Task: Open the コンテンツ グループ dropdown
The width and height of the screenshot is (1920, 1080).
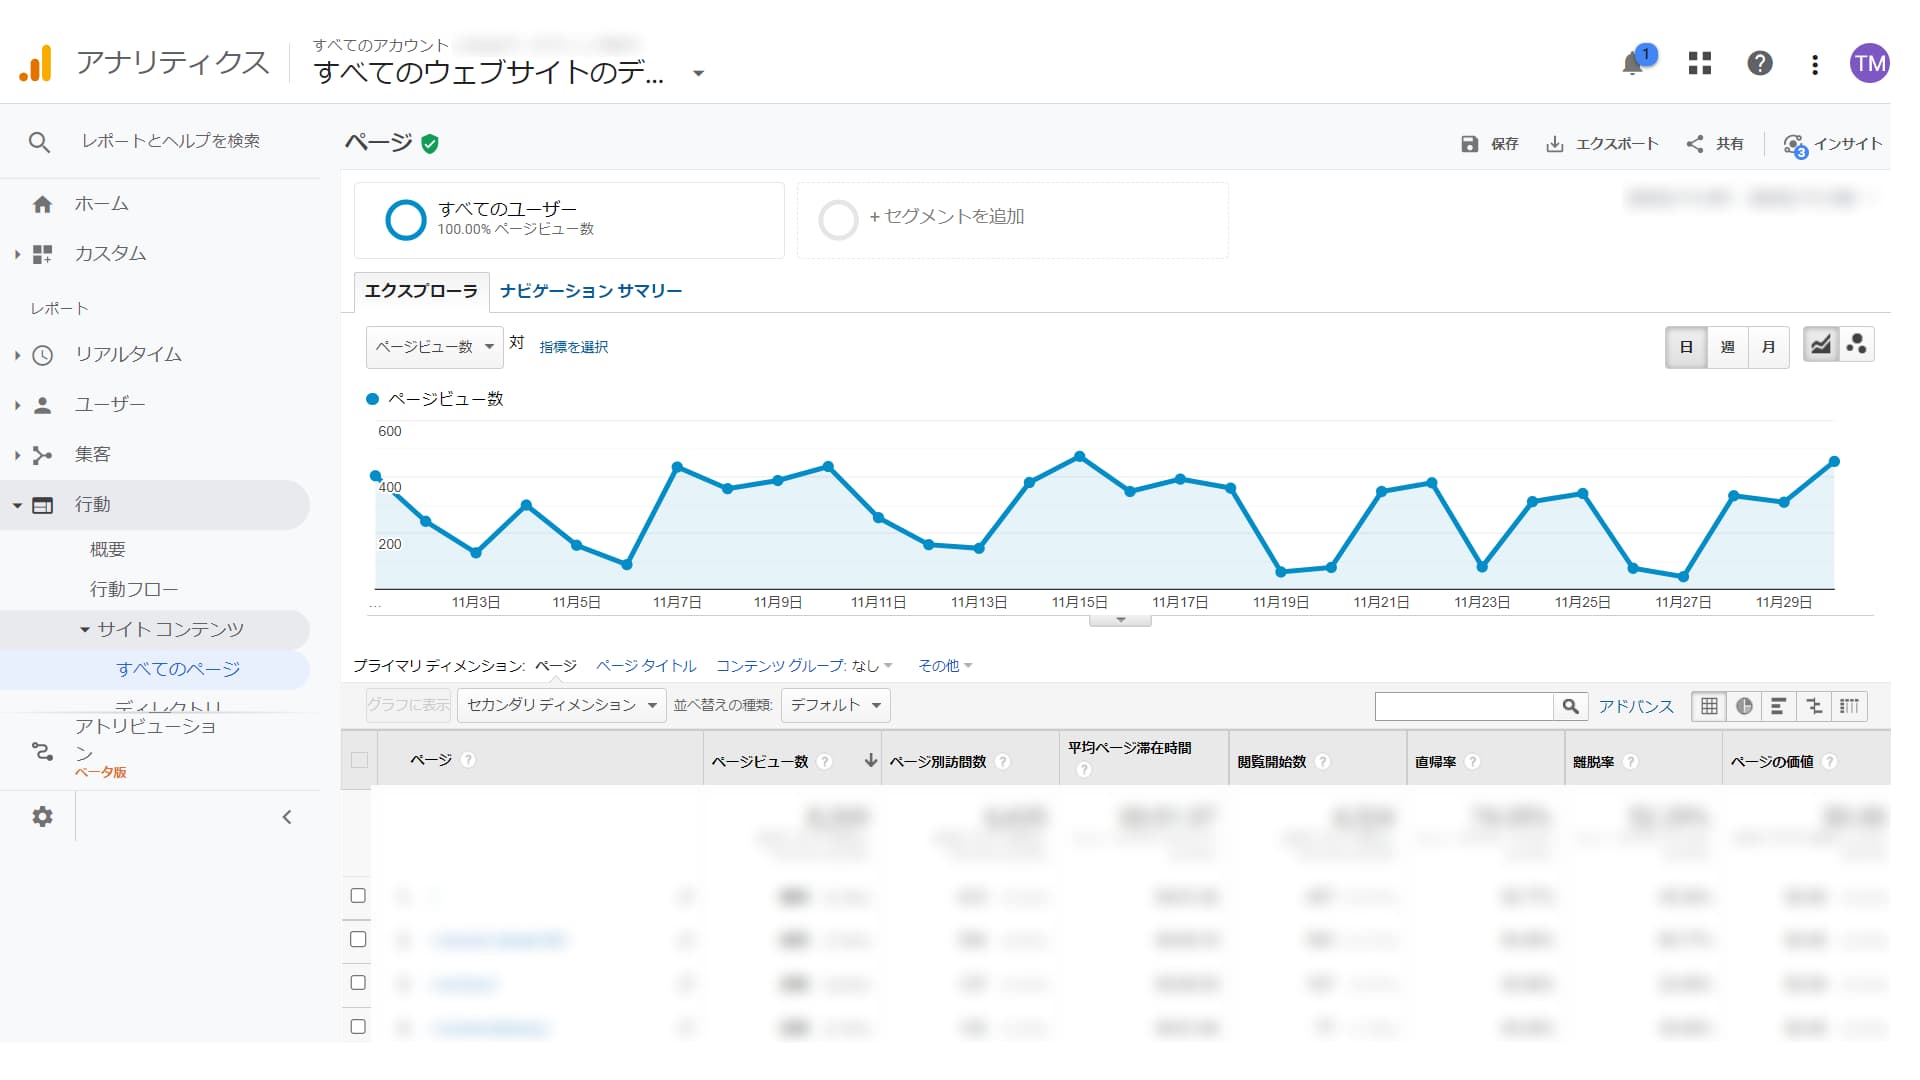Action: click(804, 666)
